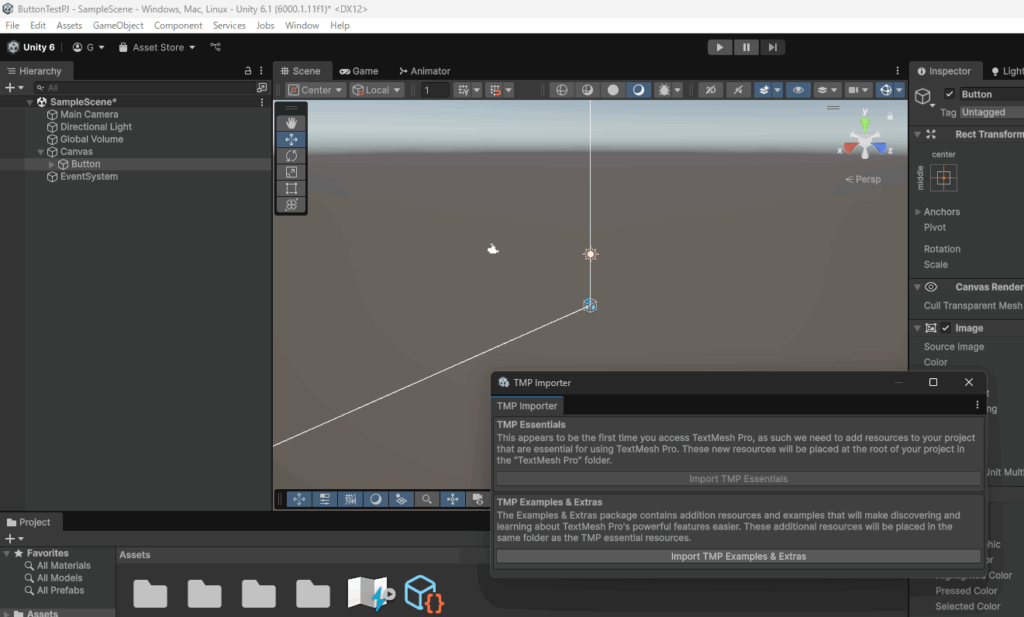Viewport: 1024px width, 617px height.
Task: Open the Component menu
Action: (x=178, y=25)
